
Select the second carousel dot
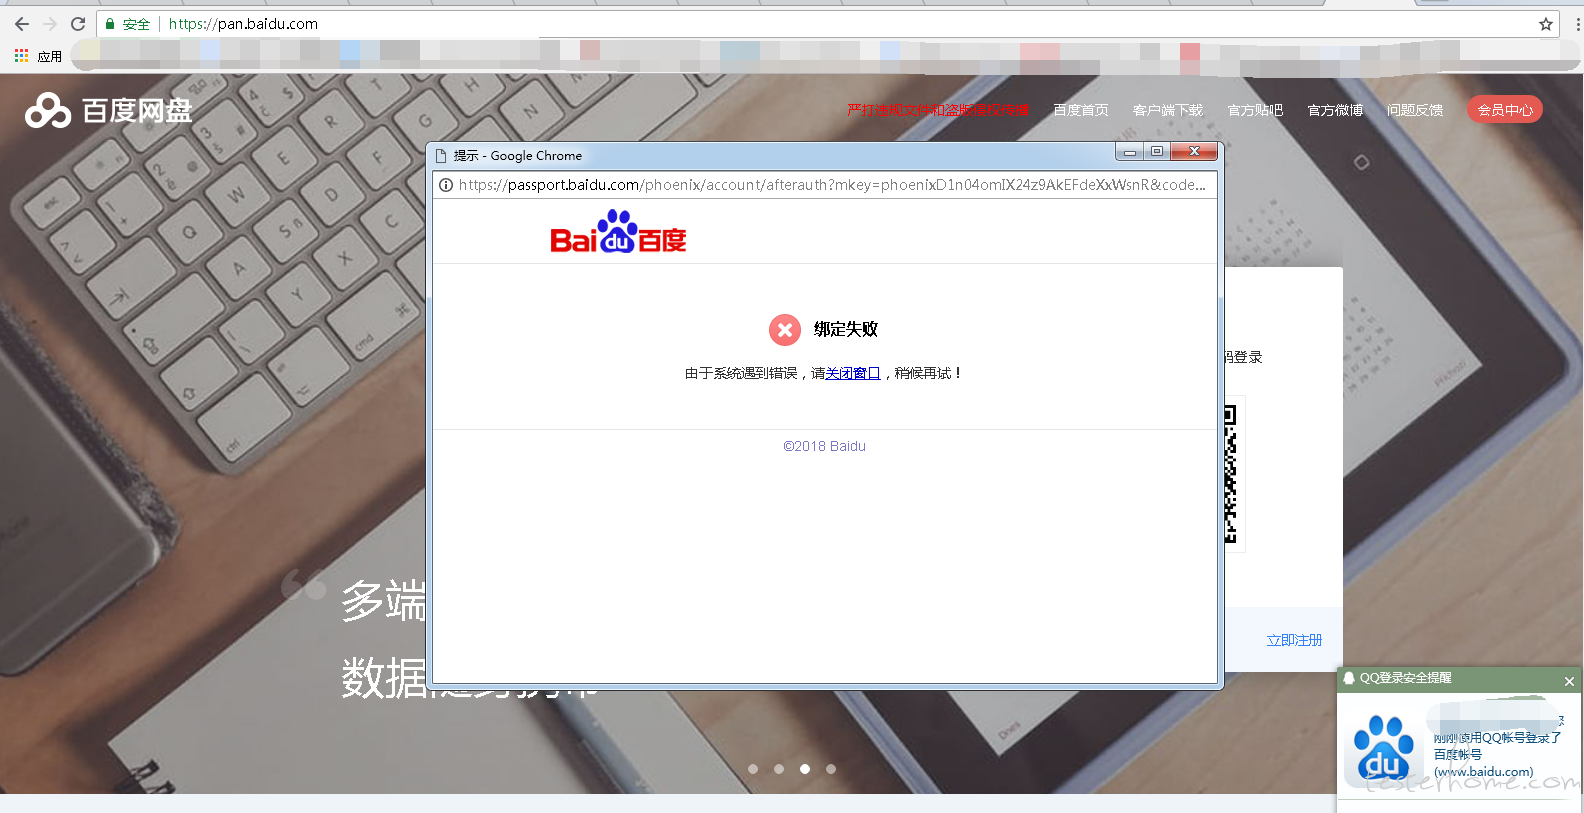tap(779, 769)
